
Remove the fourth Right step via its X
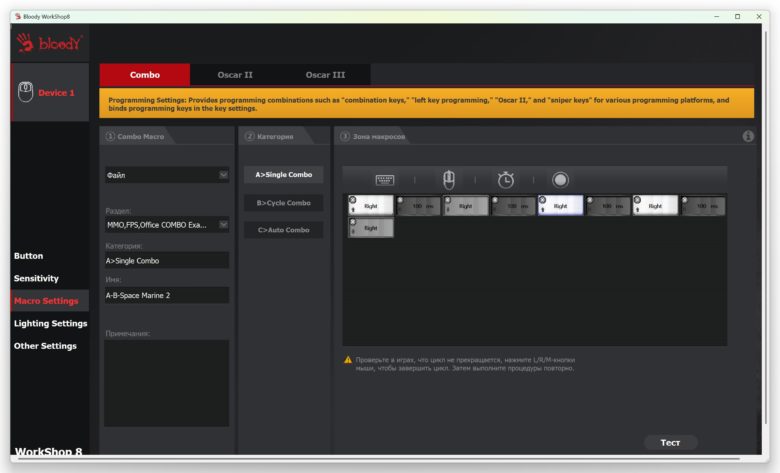coord(637,200)
